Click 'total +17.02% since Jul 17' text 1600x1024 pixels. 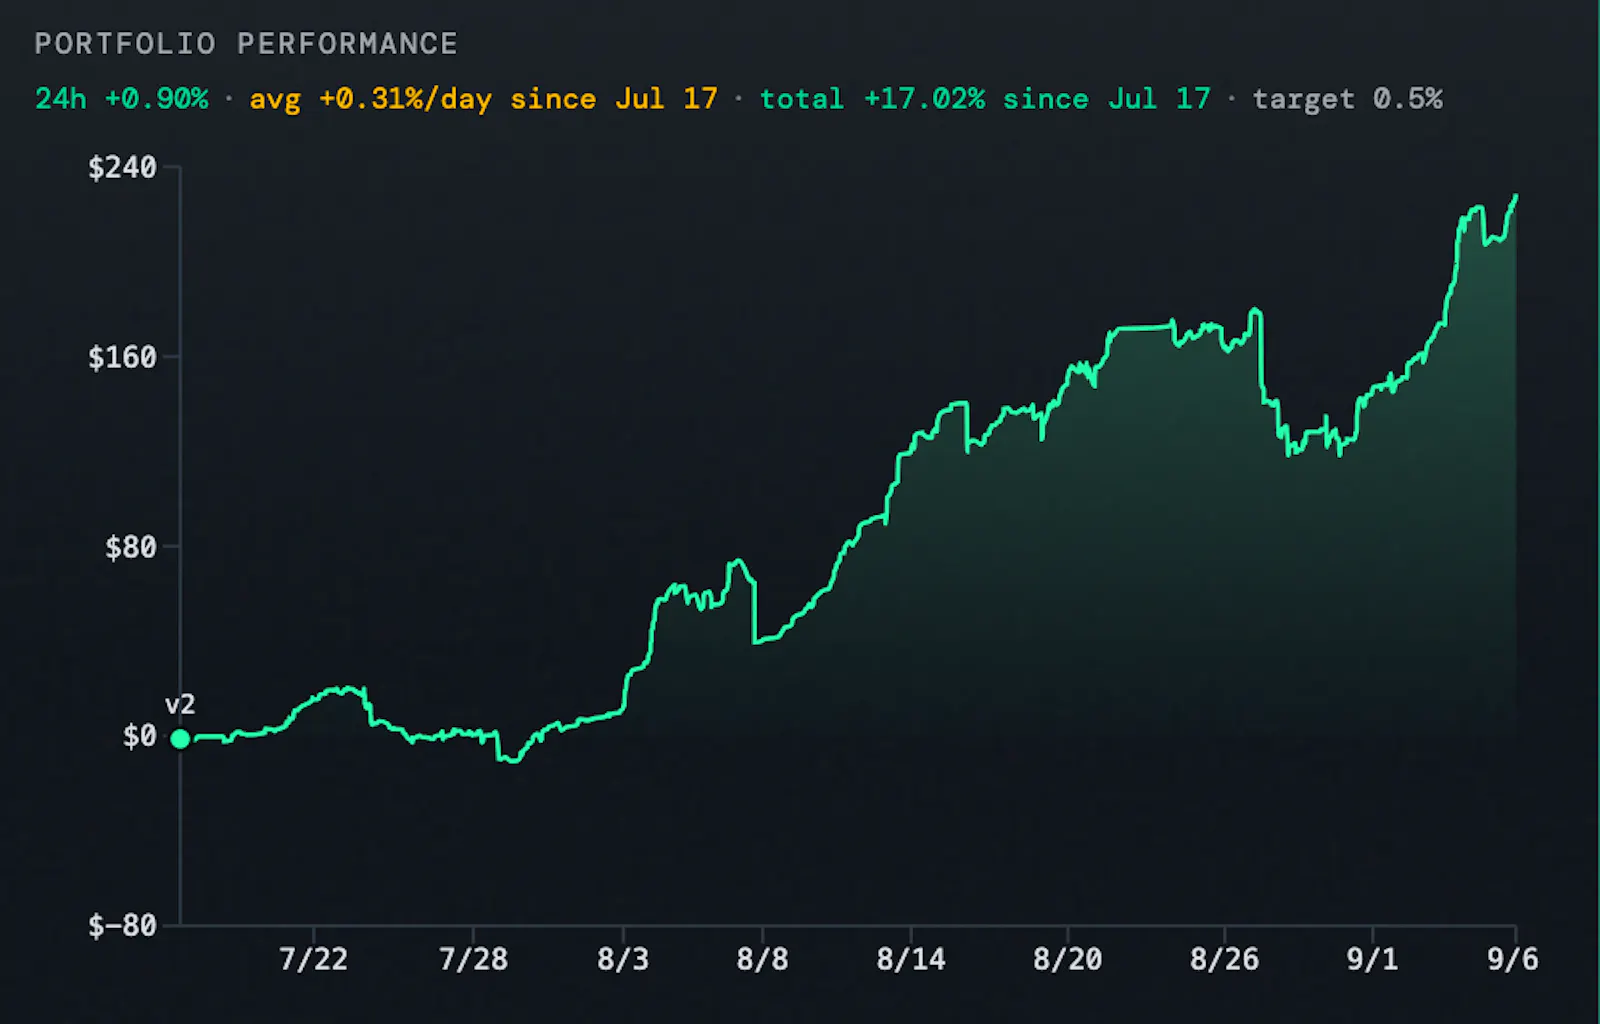985,99
